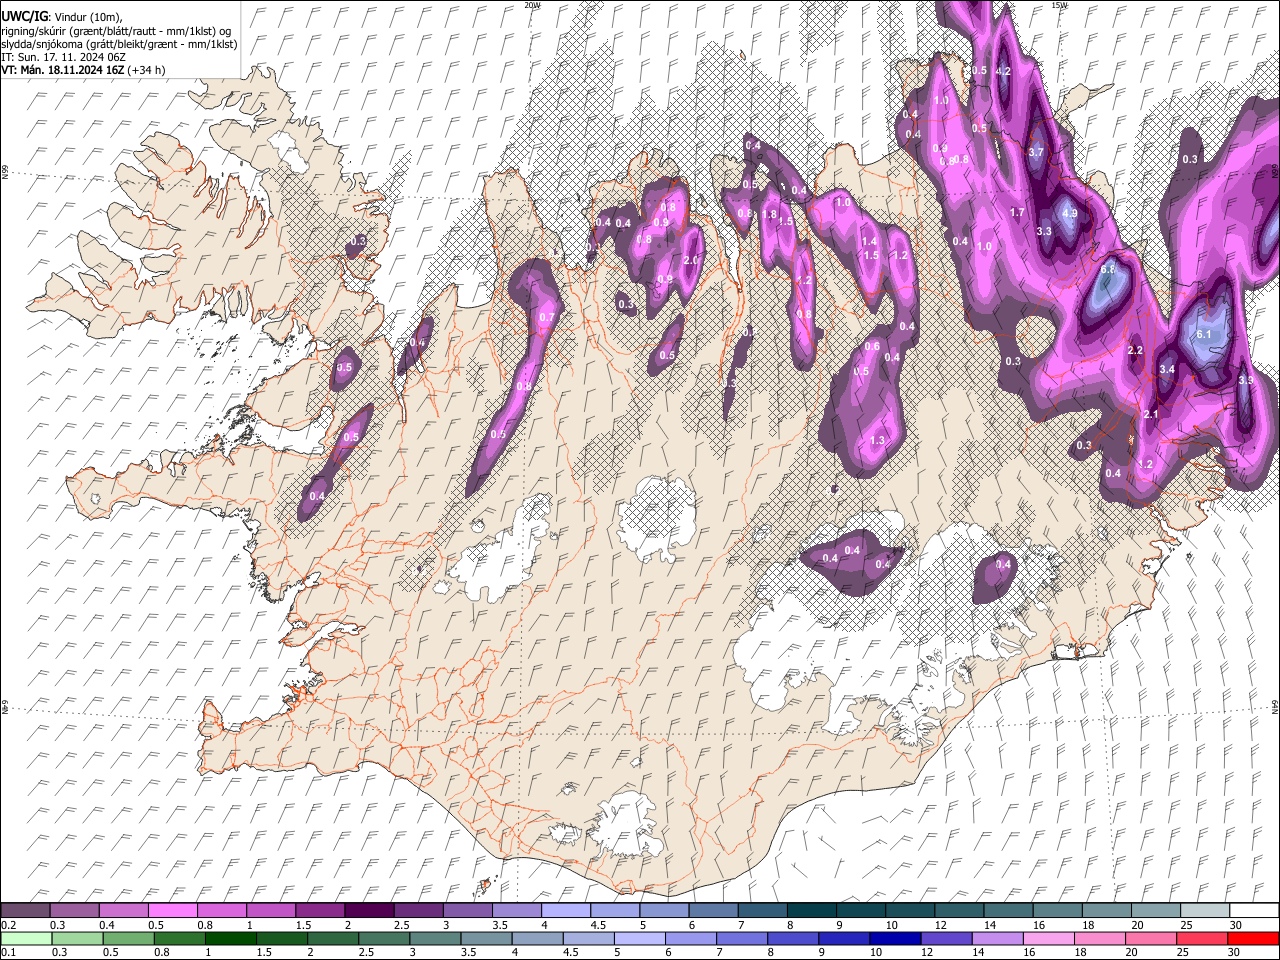Click the 0.2 label in the snow legend
This screenshot has width=1280, height=960.
tap(9, 925)
